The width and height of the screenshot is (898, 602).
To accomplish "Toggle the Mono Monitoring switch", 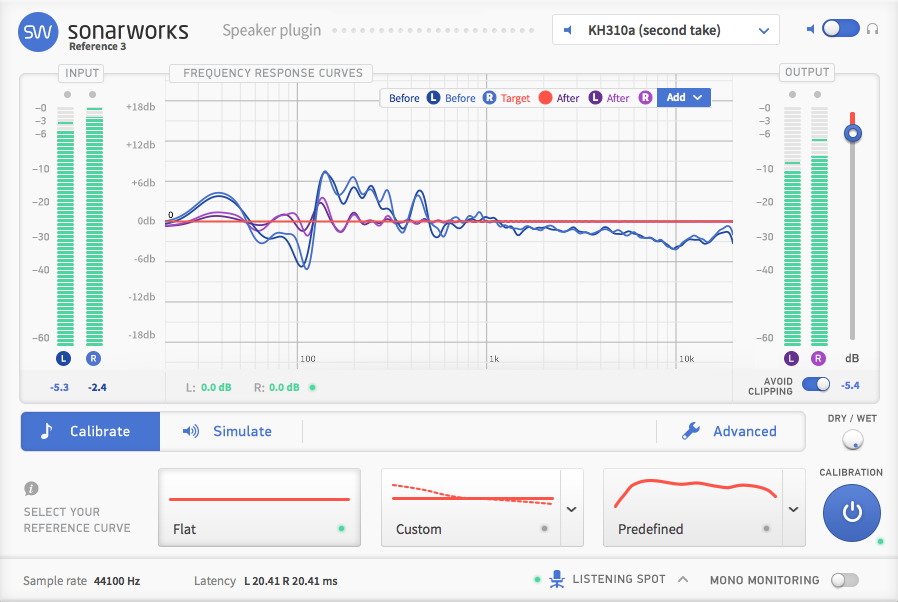I will pyautogui.click(x=845, y=580).
